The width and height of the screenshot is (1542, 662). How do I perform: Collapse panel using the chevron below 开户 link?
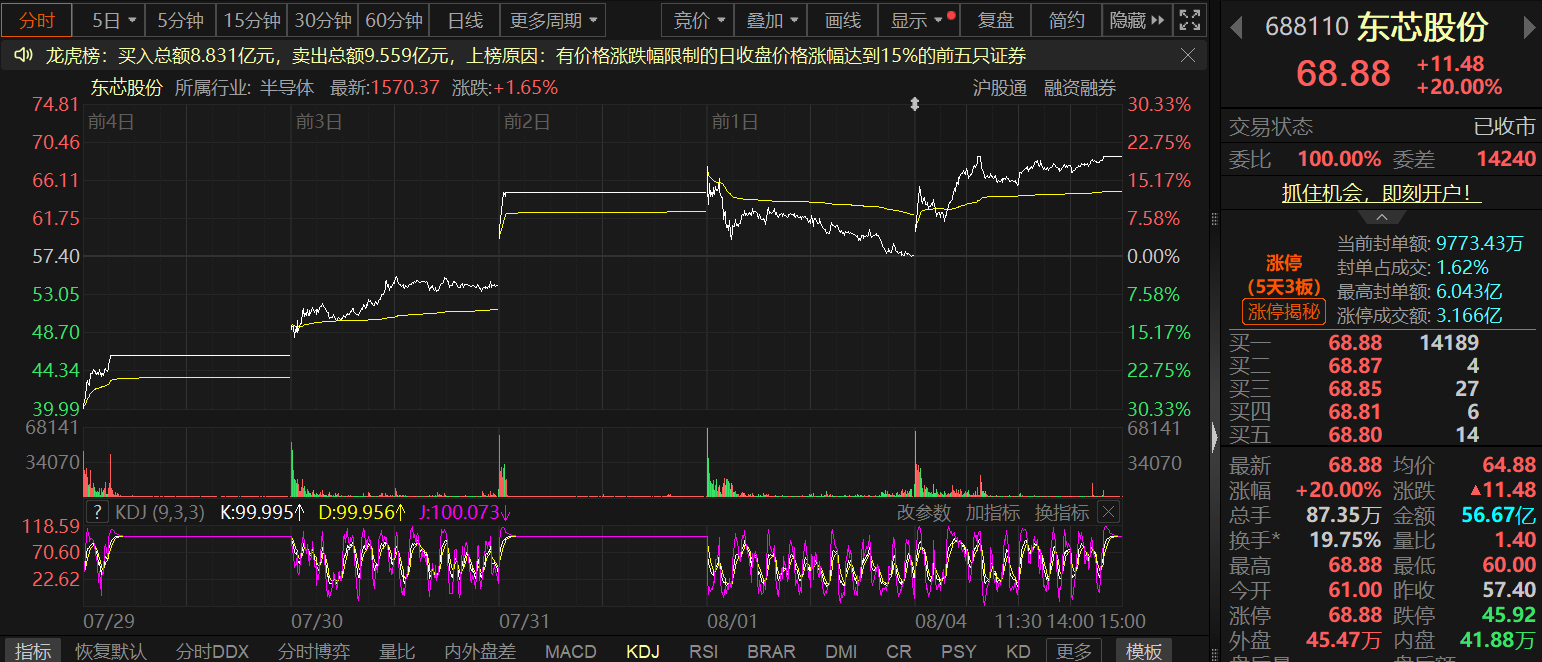tap(1381, 218)
